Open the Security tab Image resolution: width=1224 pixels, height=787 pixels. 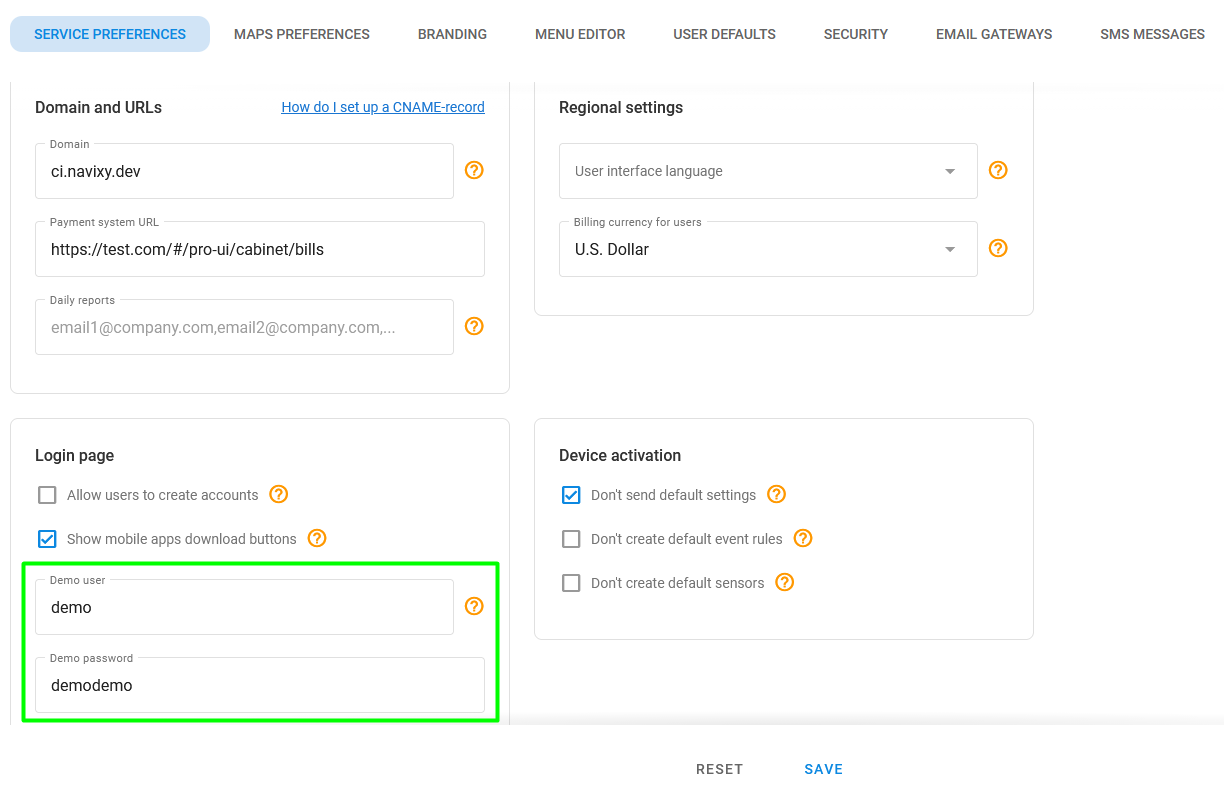[856, 34]
